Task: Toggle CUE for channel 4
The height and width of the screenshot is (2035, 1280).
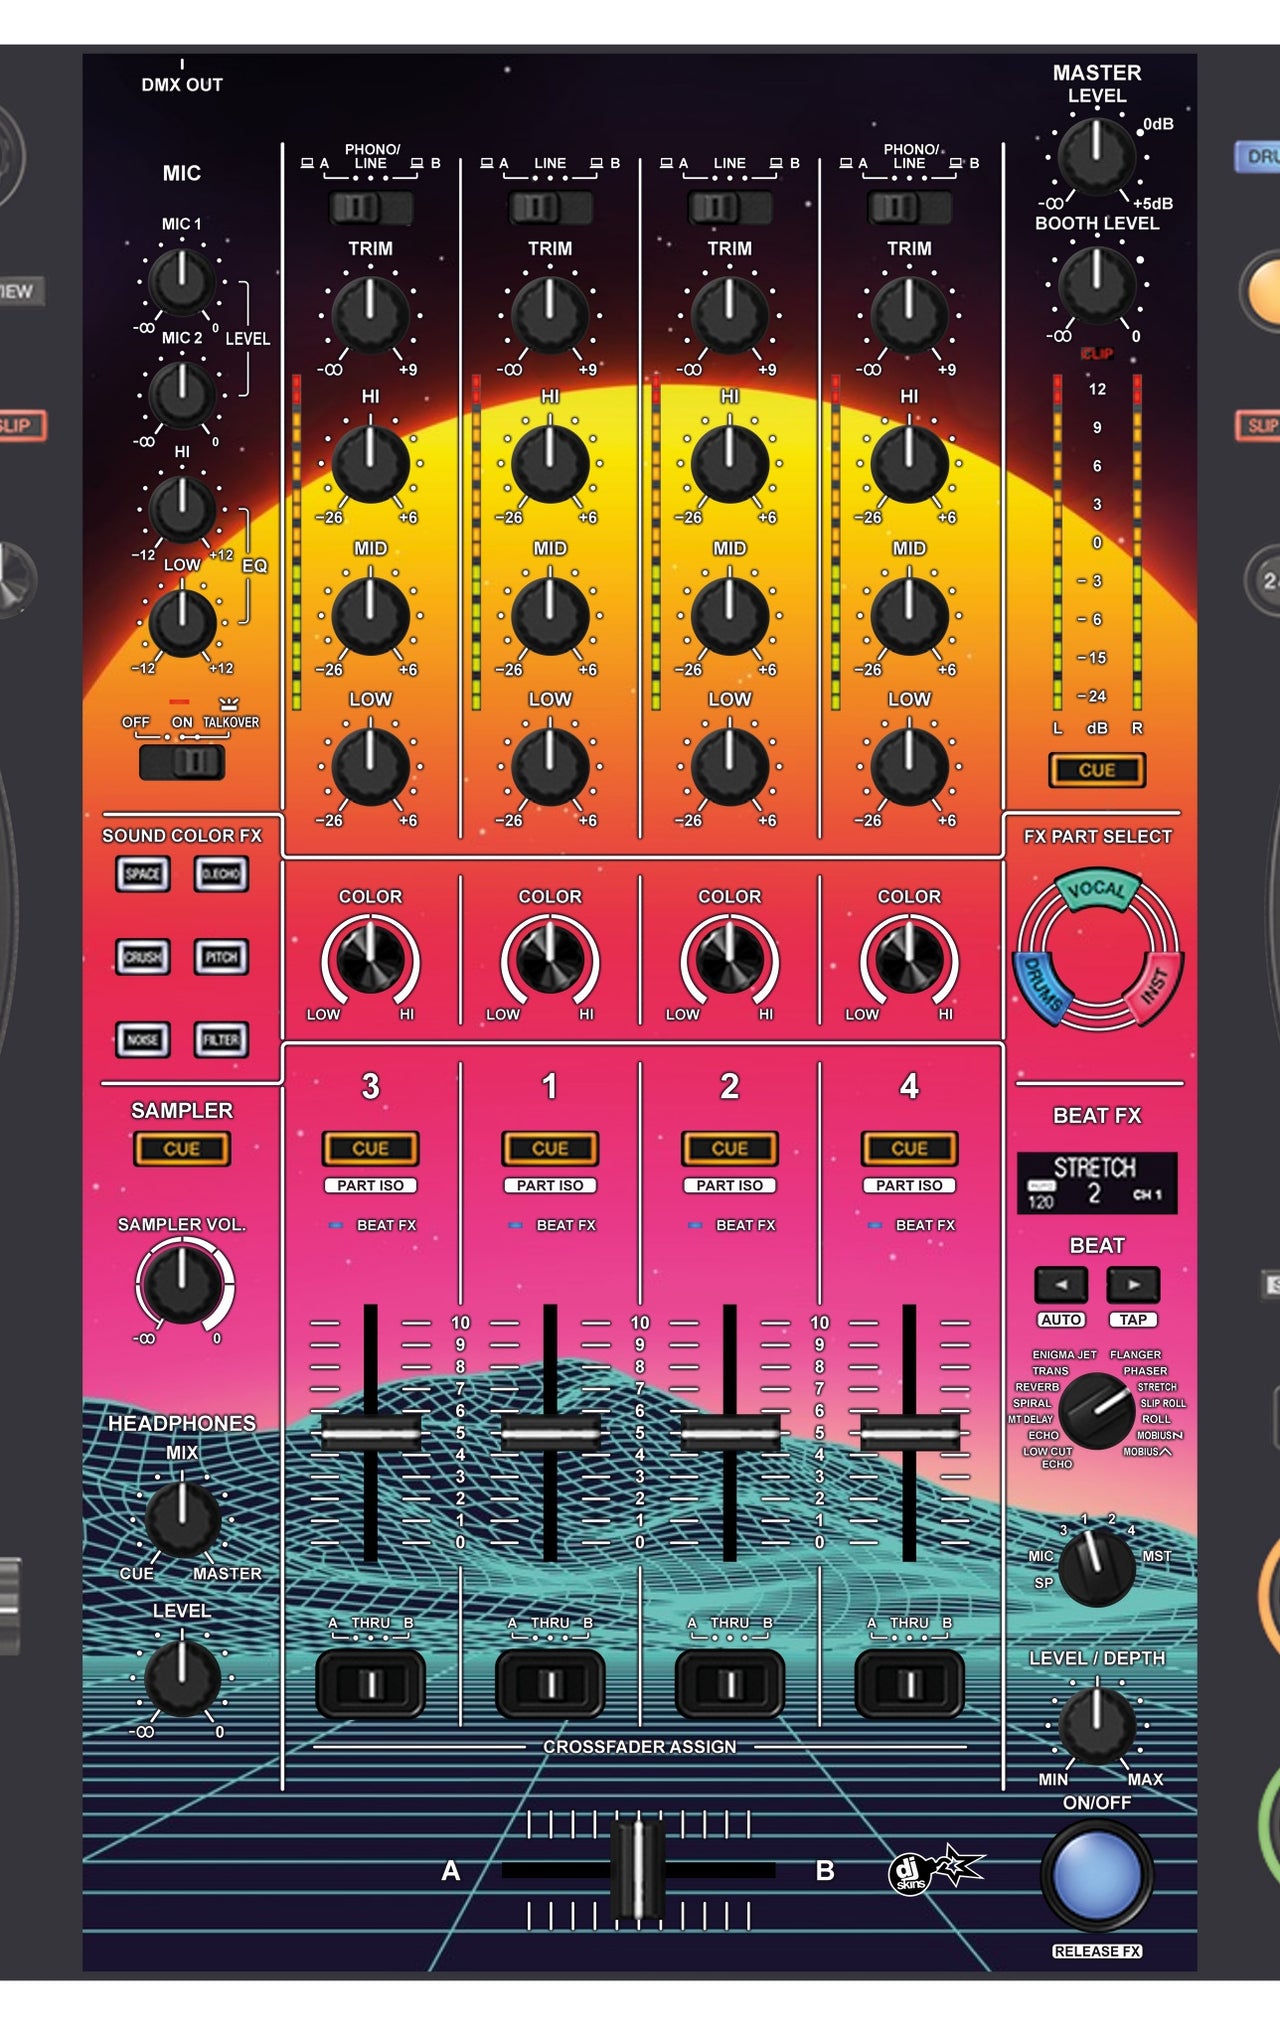Action: (x=909, y=1149)
